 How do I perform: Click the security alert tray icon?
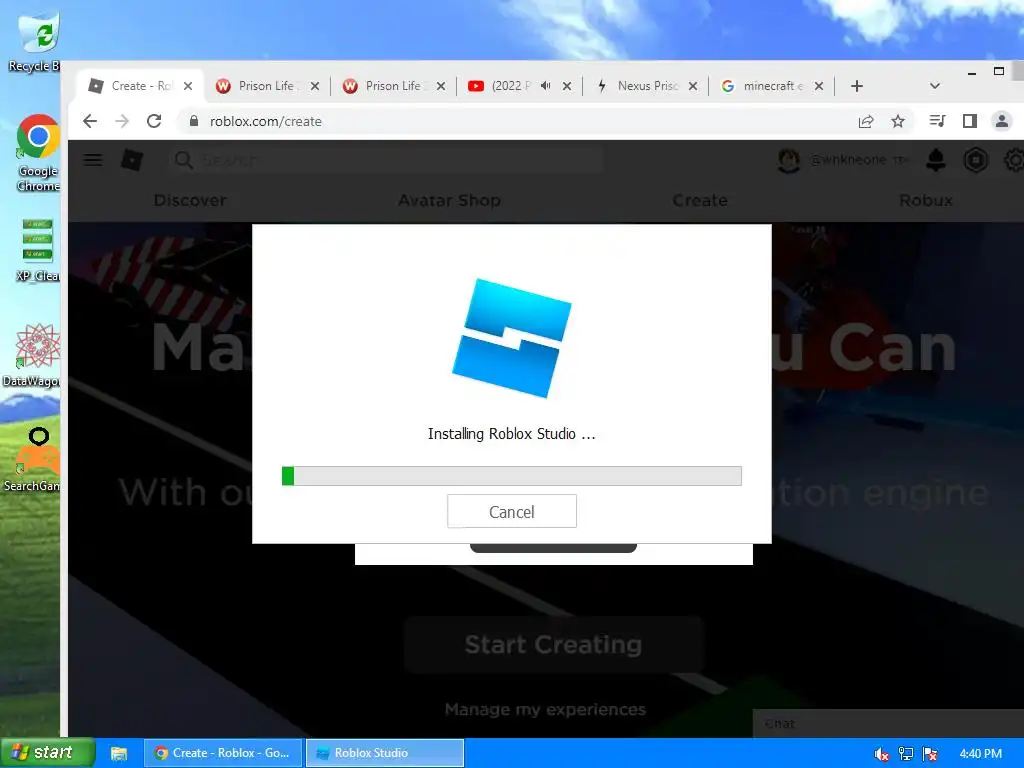pos(931,754)
